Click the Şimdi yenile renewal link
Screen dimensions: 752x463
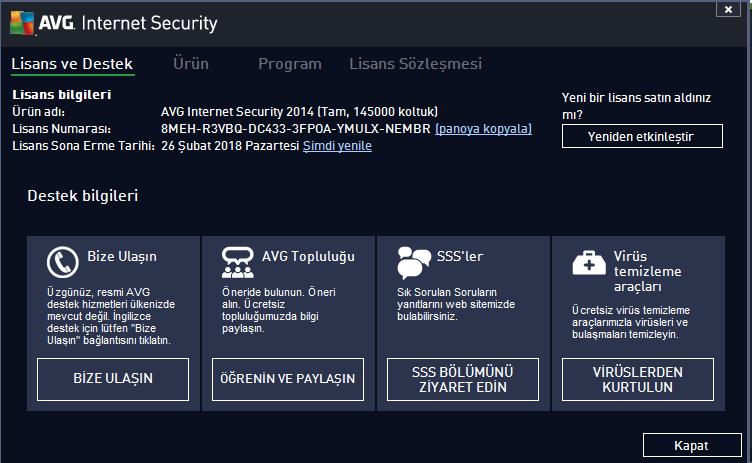337,145
